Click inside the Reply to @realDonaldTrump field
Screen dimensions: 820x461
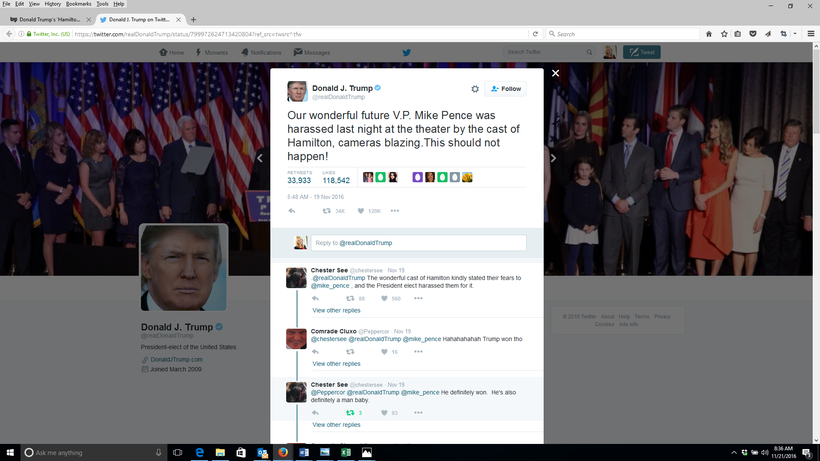pyautogui.click(x=418, y=243)
